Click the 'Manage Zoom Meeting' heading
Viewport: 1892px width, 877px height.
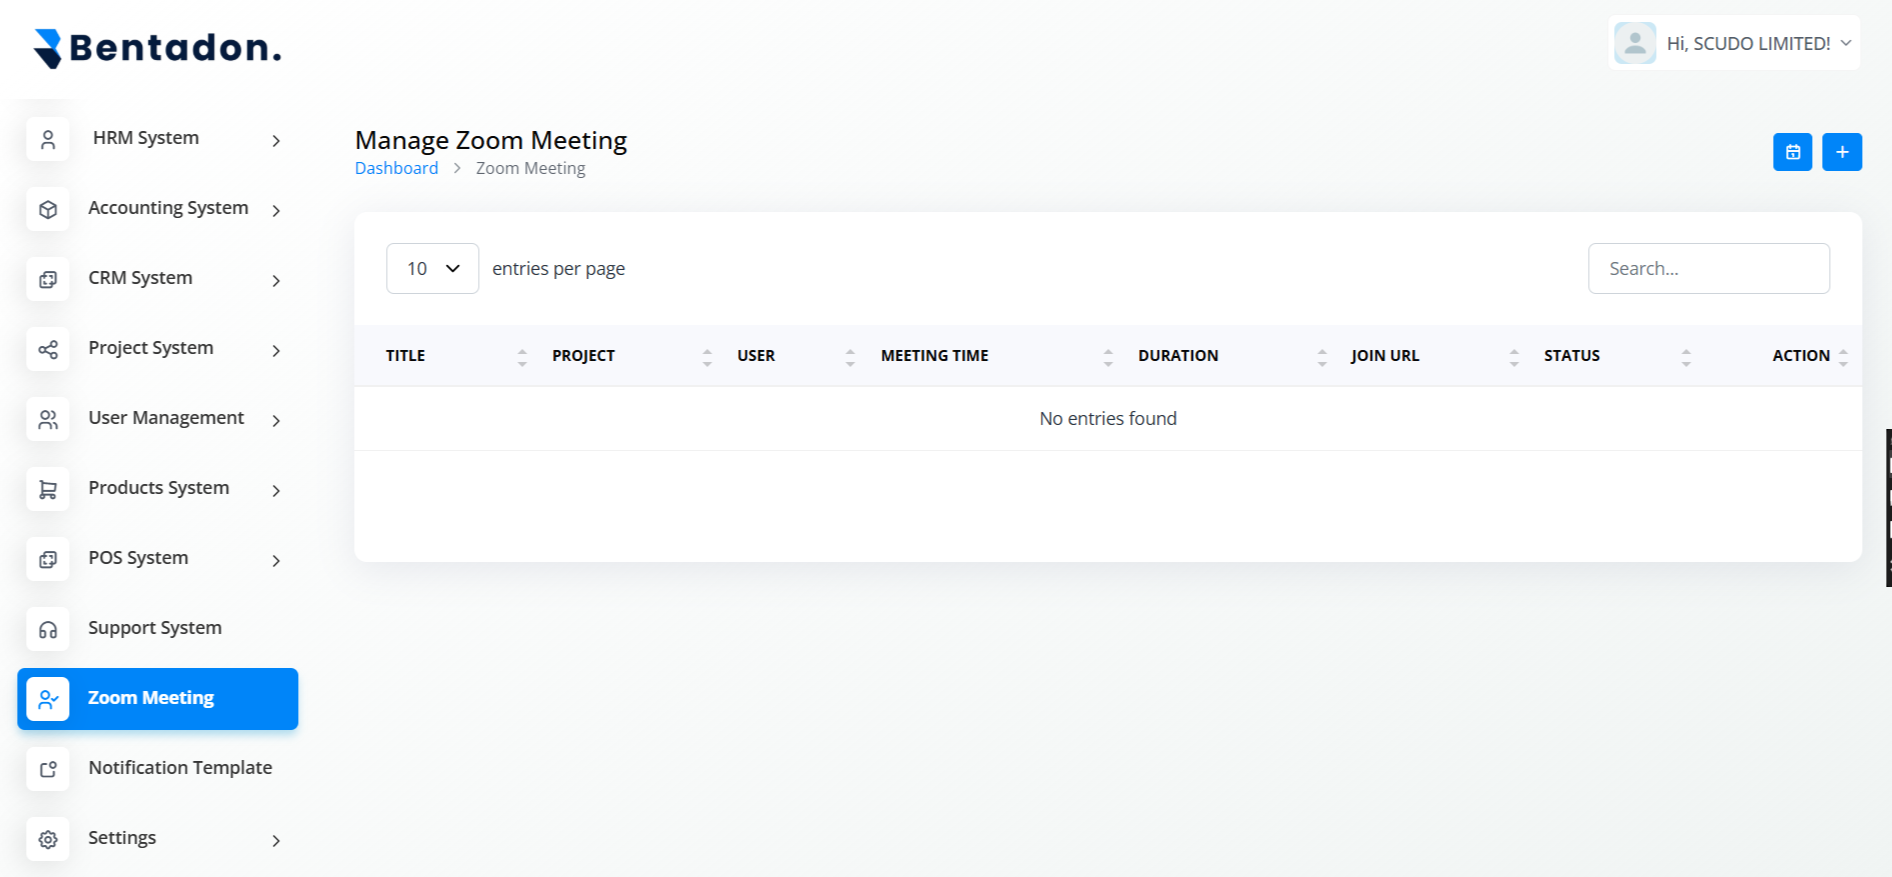coord(491,140)
